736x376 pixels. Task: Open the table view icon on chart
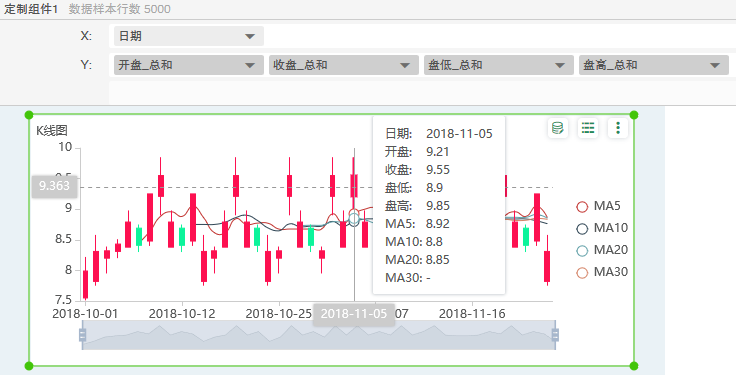(x=588, y=128)
